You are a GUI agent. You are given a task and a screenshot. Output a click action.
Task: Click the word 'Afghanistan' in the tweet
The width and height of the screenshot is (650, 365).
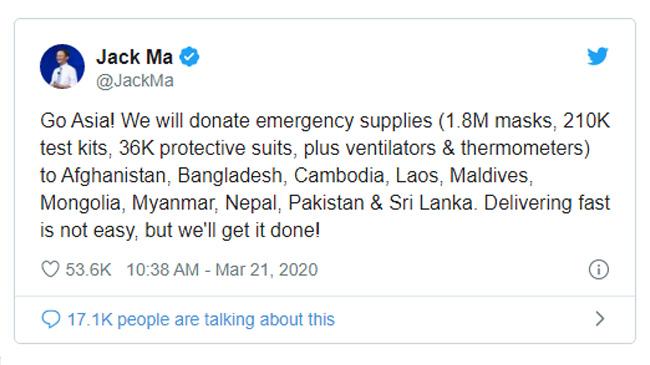point(116,175)
